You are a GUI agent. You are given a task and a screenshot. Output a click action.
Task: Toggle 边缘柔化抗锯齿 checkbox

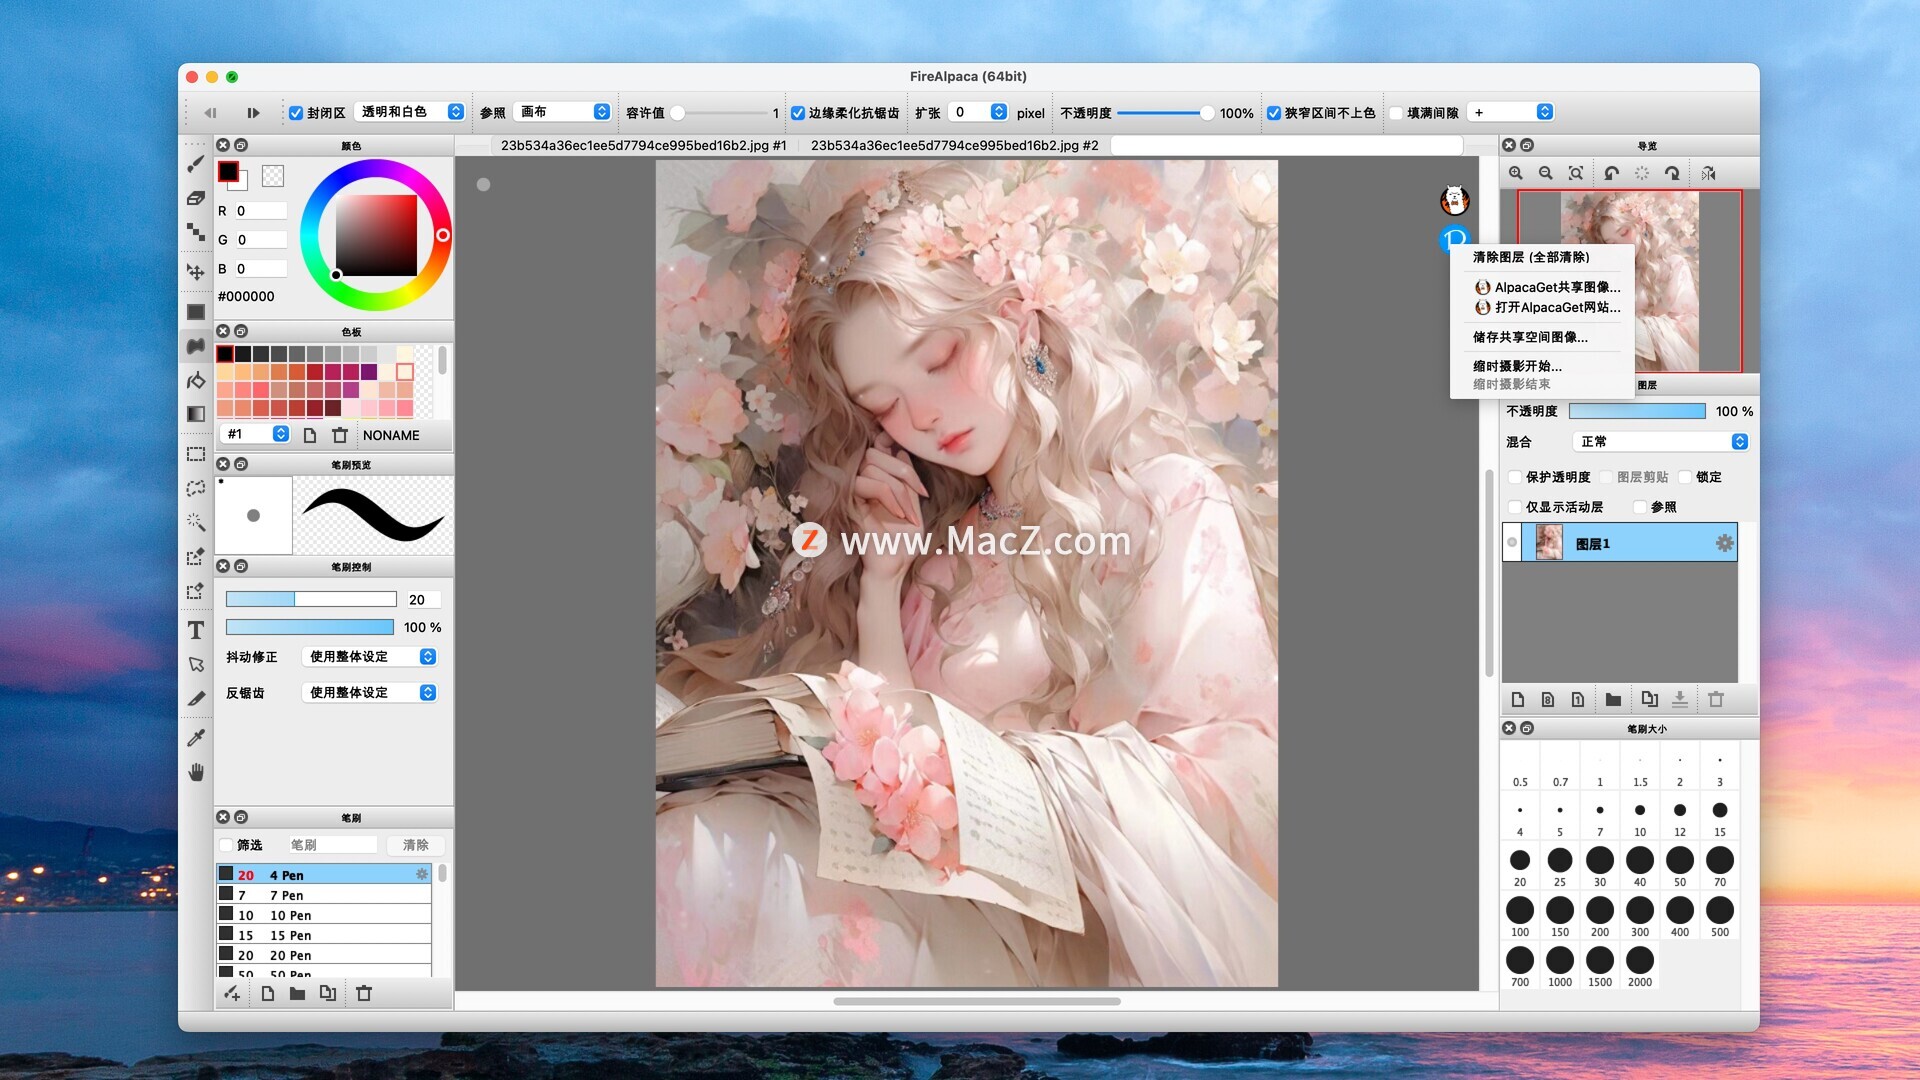pos(798,113)
